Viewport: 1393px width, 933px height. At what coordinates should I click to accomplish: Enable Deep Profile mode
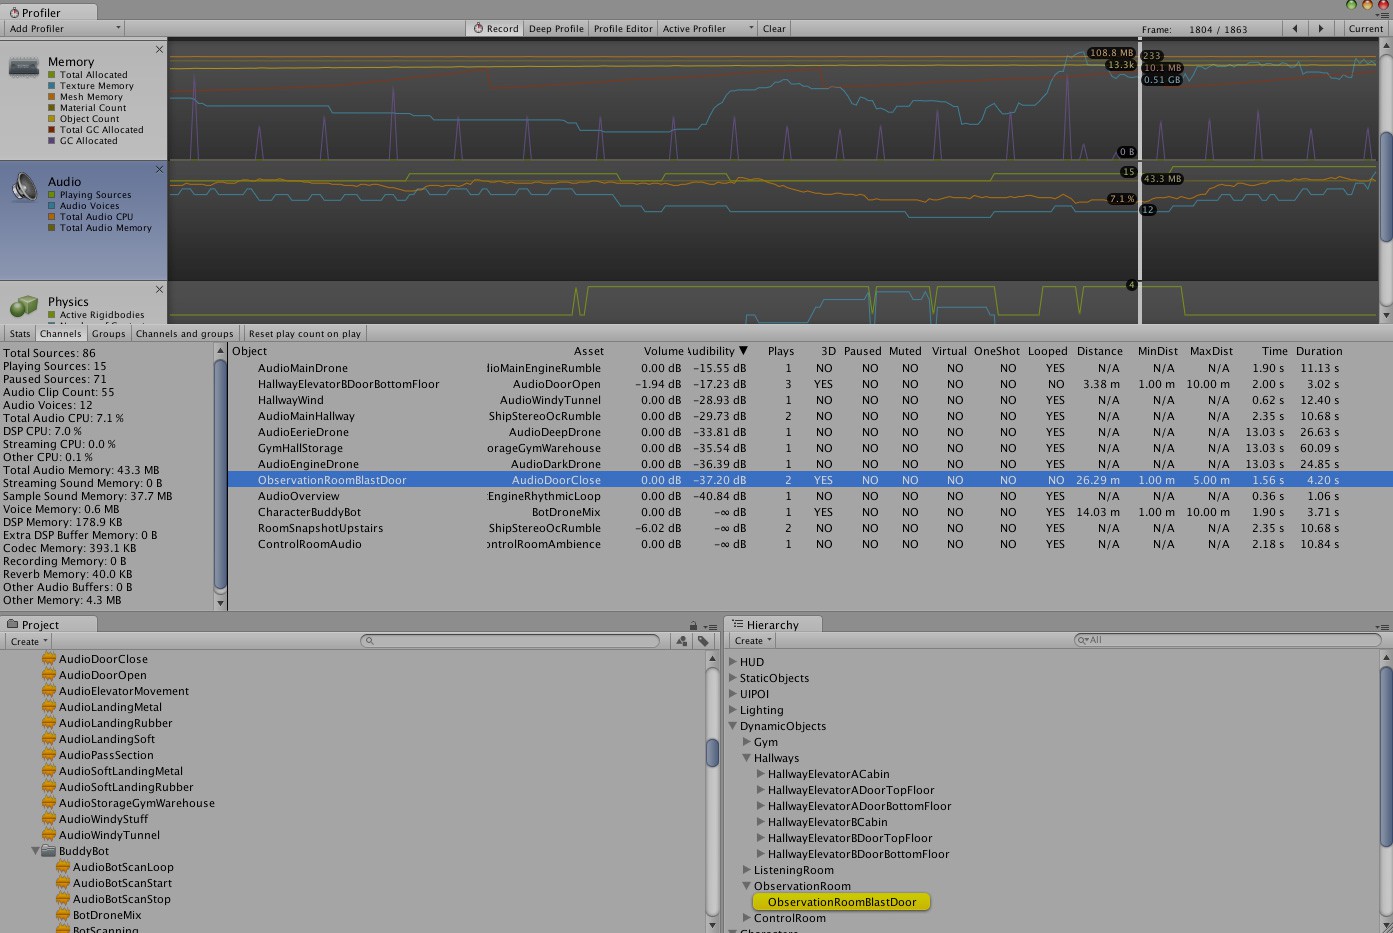(556, 29)
